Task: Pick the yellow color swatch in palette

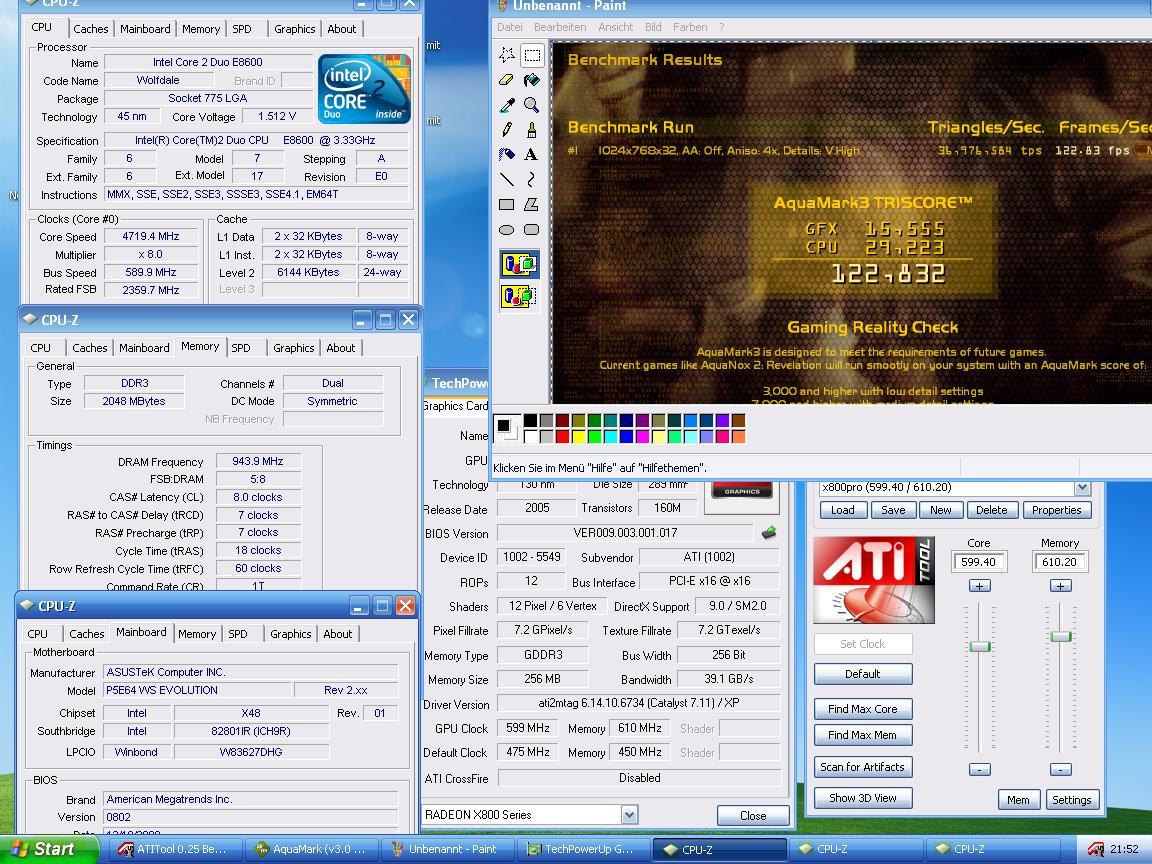Action: click(578, 436)
